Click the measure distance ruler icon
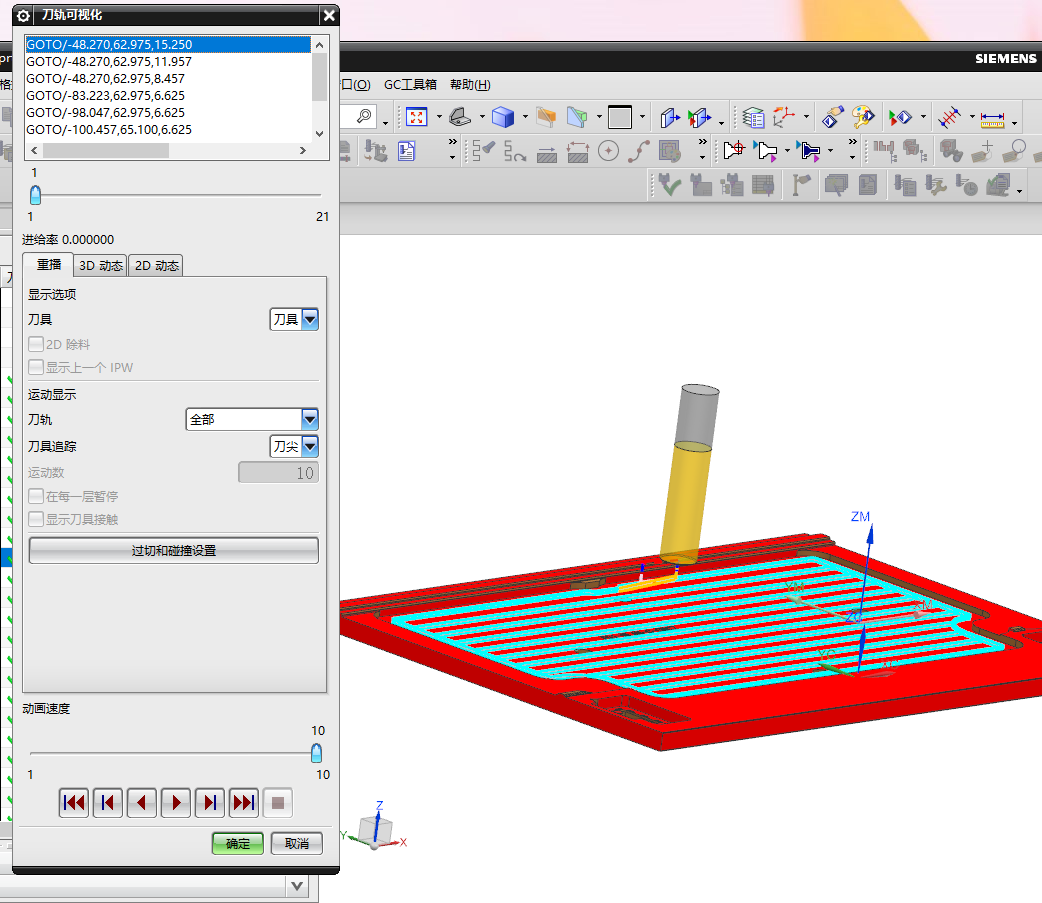The height and width of the screenshot is (903, 1042). coord(992,118)
